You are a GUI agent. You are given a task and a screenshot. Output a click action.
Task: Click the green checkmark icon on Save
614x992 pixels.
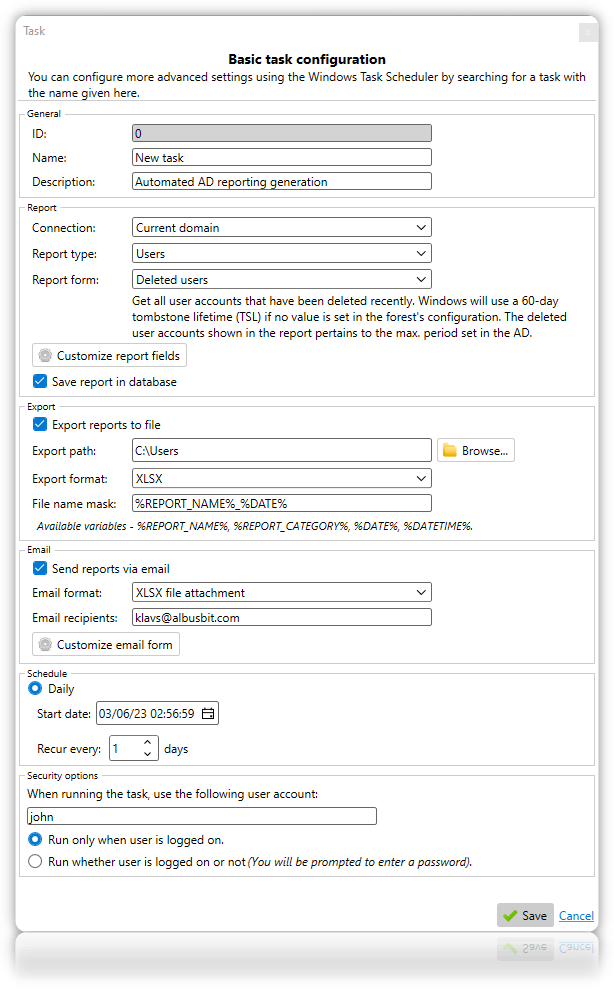click(510, 915)
